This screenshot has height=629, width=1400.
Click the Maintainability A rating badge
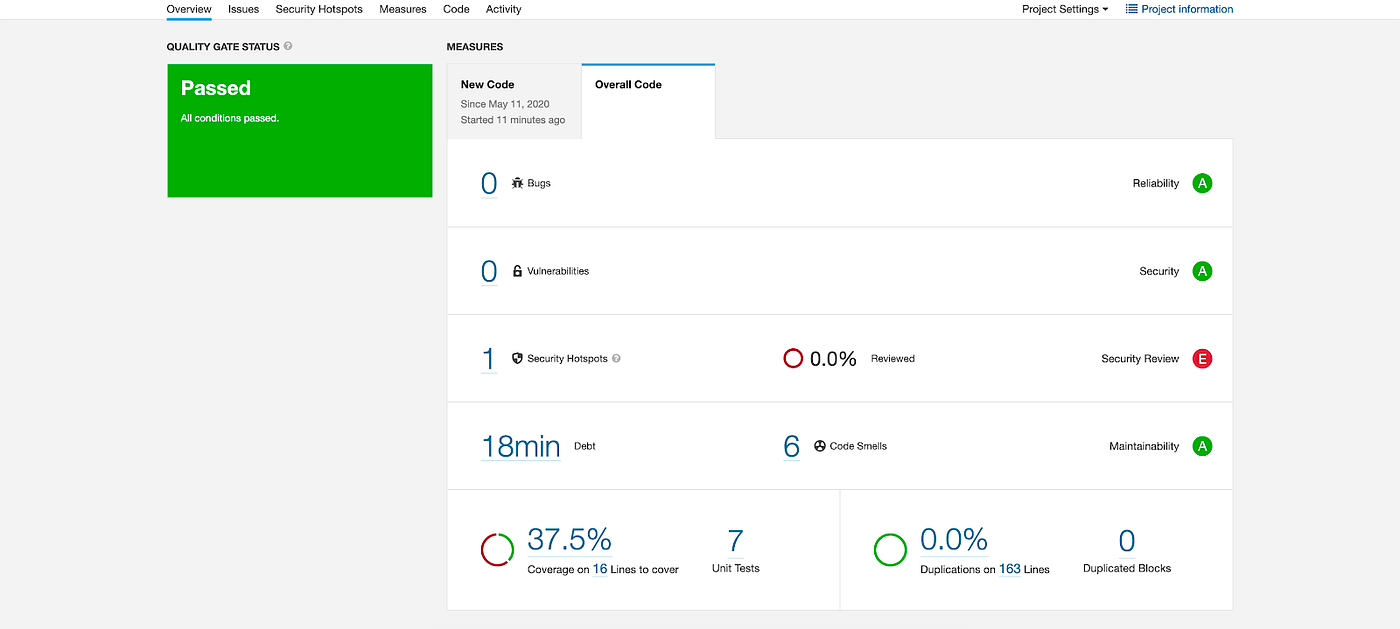click(1202, 446)
